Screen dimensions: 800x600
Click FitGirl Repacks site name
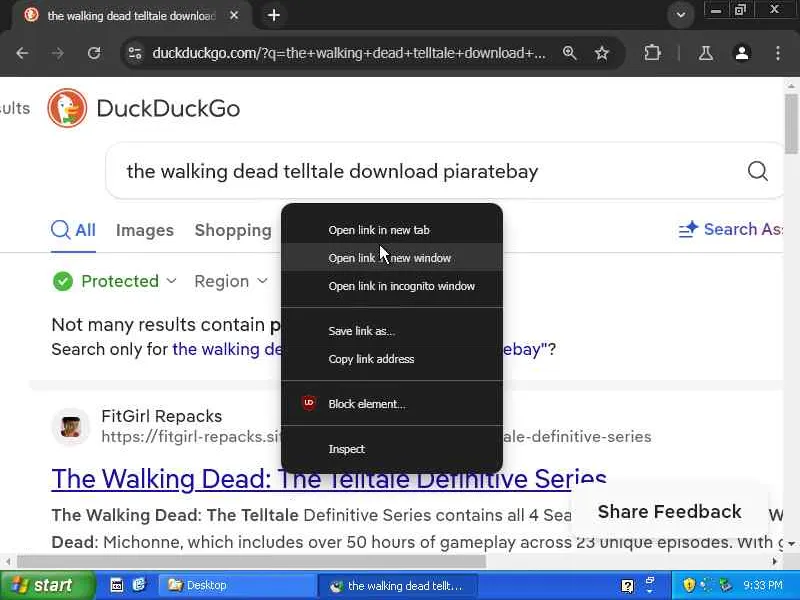(162, 416)
